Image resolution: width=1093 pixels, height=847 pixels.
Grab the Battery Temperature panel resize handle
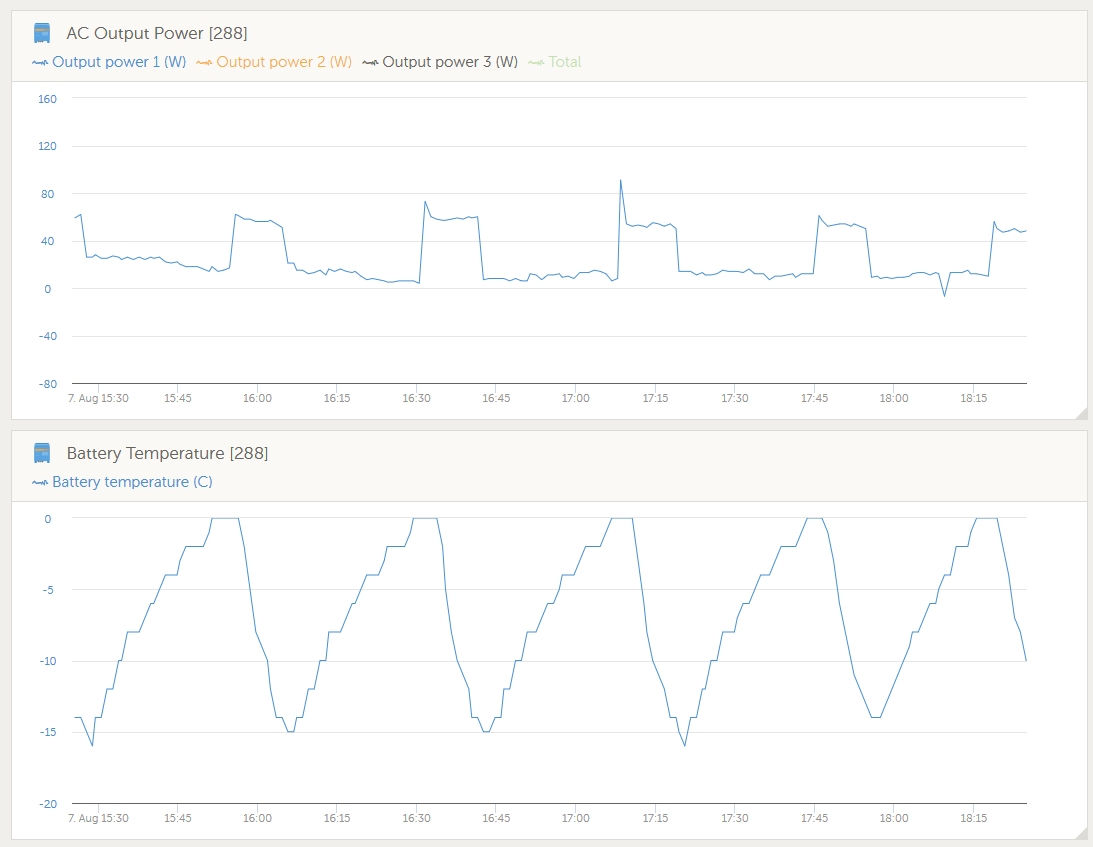pos(1080,832)
